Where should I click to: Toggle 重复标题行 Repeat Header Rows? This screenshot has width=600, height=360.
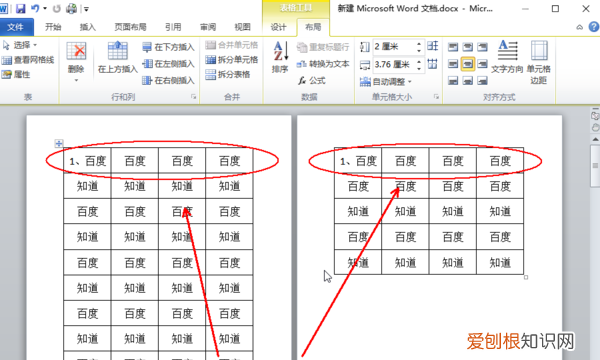coord(323,47)
